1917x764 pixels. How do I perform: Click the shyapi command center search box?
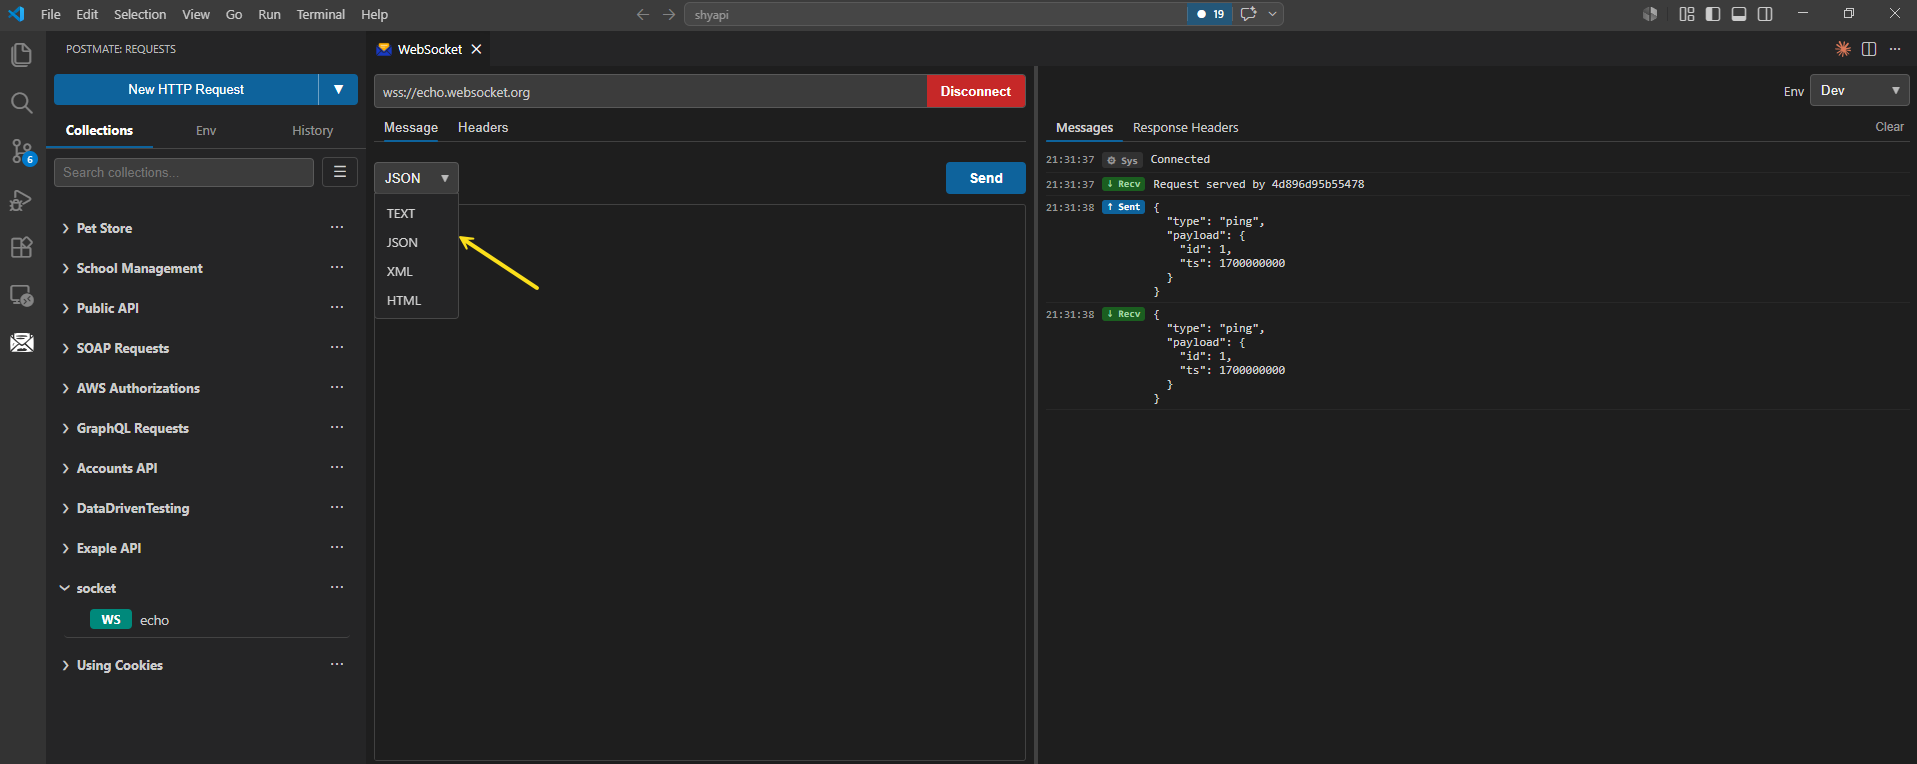(935, 14)
